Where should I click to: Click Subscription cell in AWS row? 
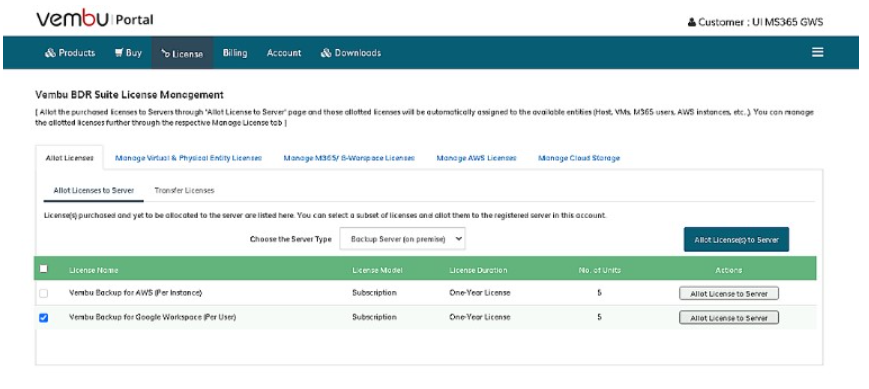[374, 293]
